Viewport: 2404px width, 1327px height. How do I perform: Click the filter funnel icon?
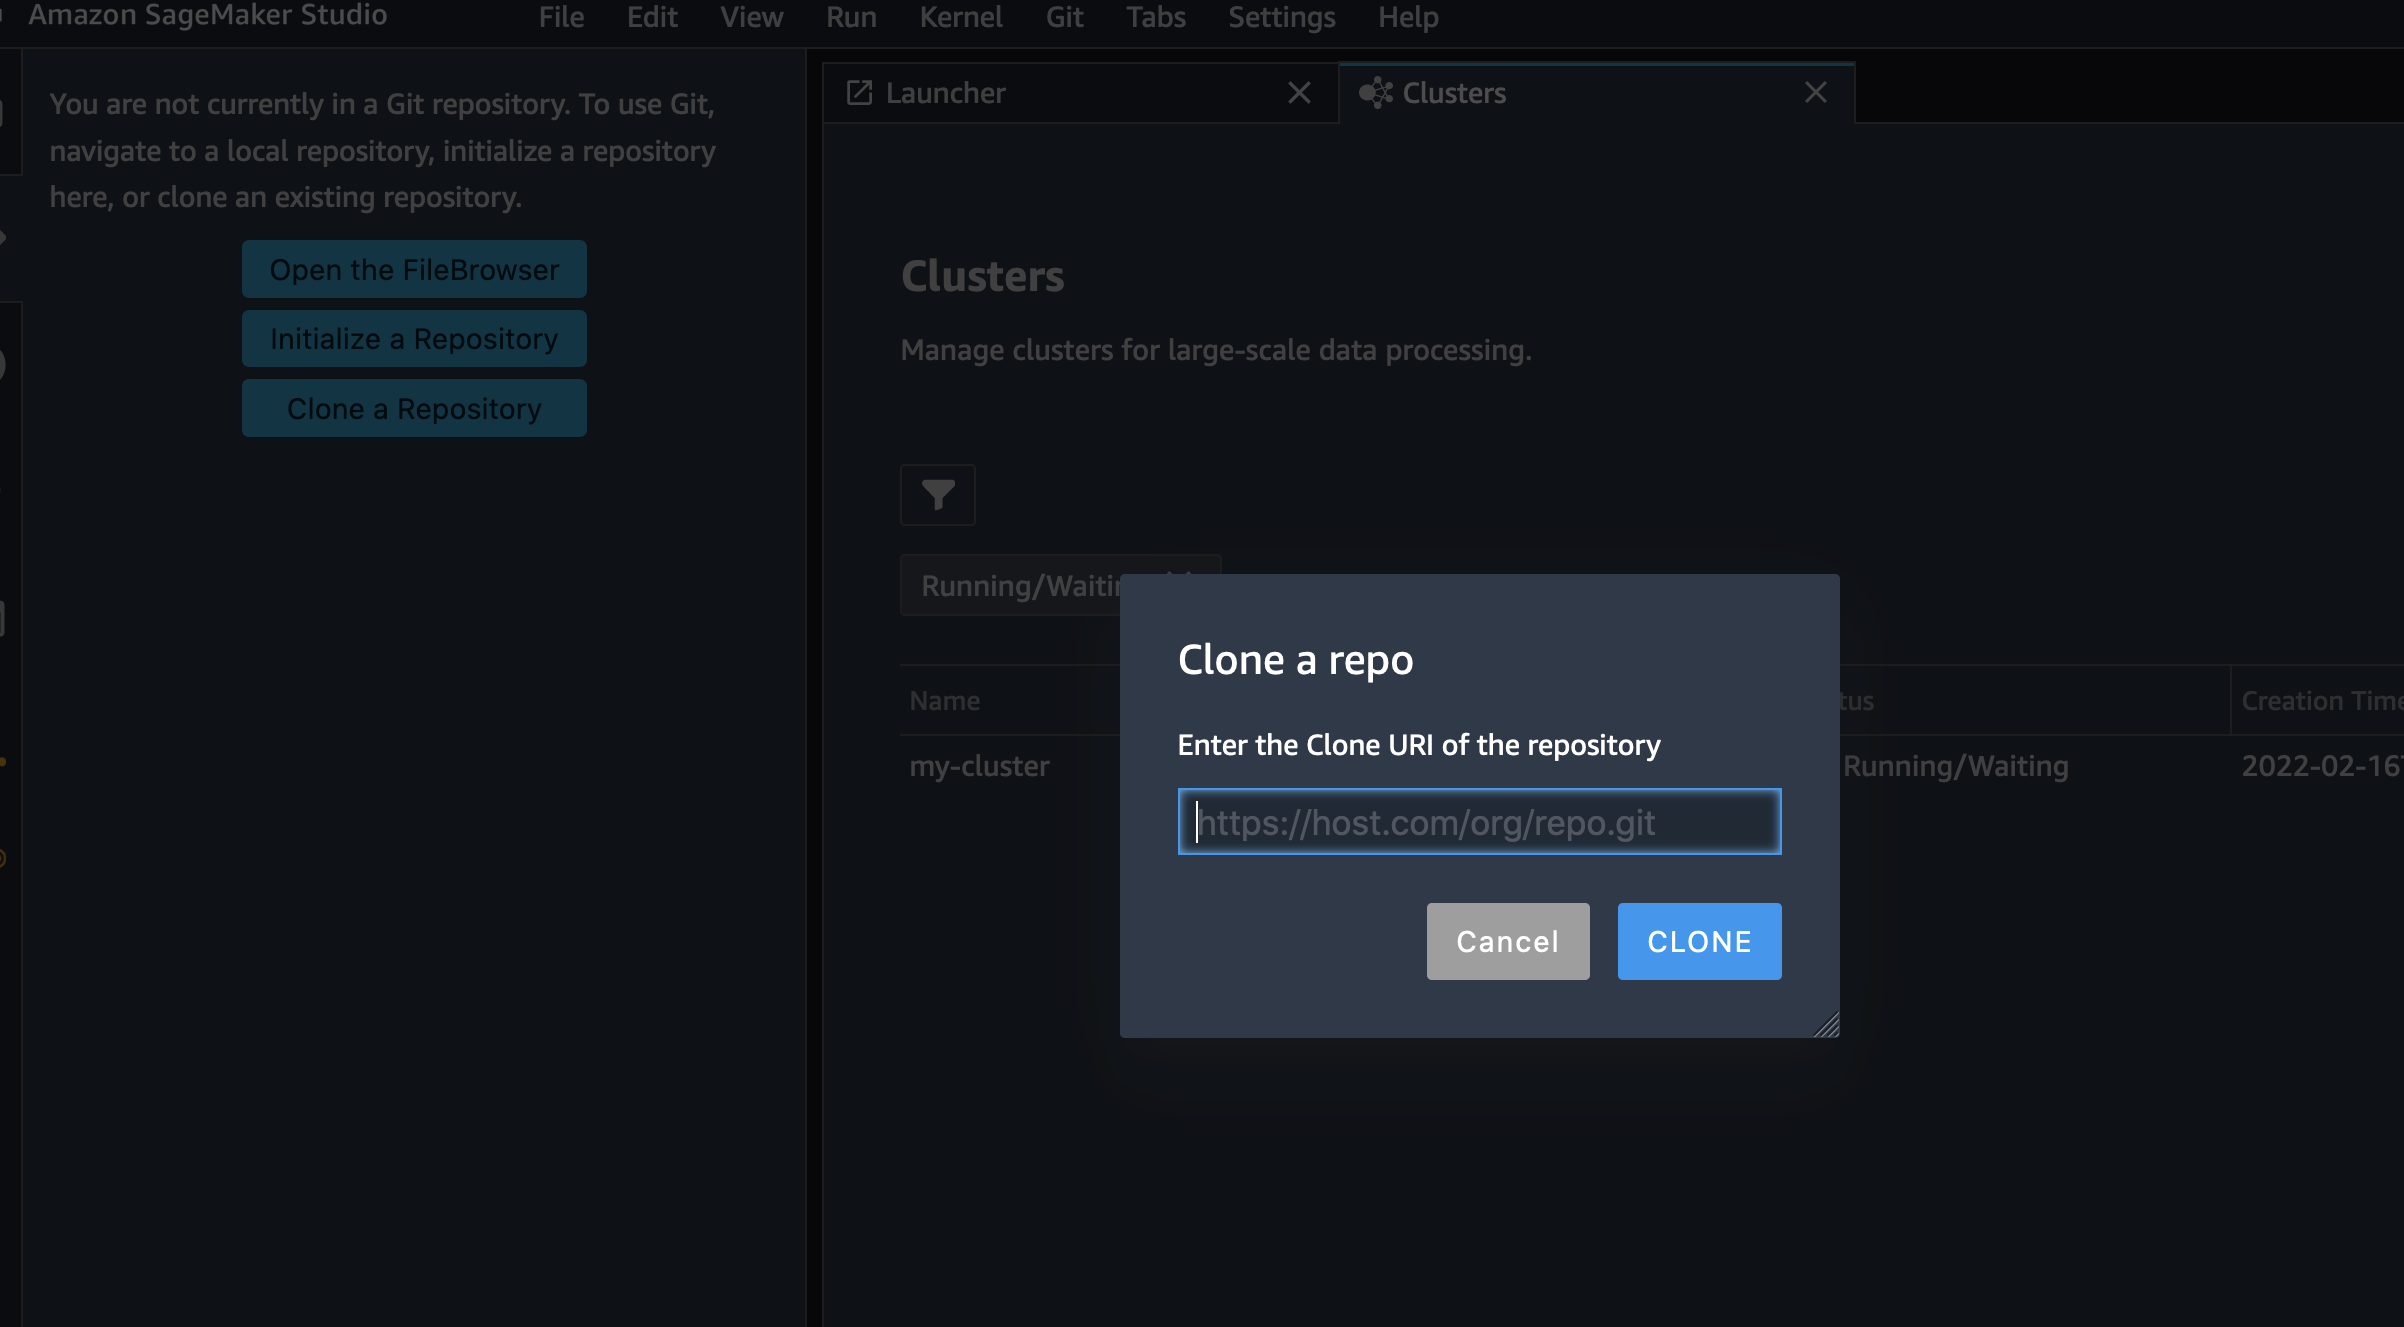pos(937,495)
